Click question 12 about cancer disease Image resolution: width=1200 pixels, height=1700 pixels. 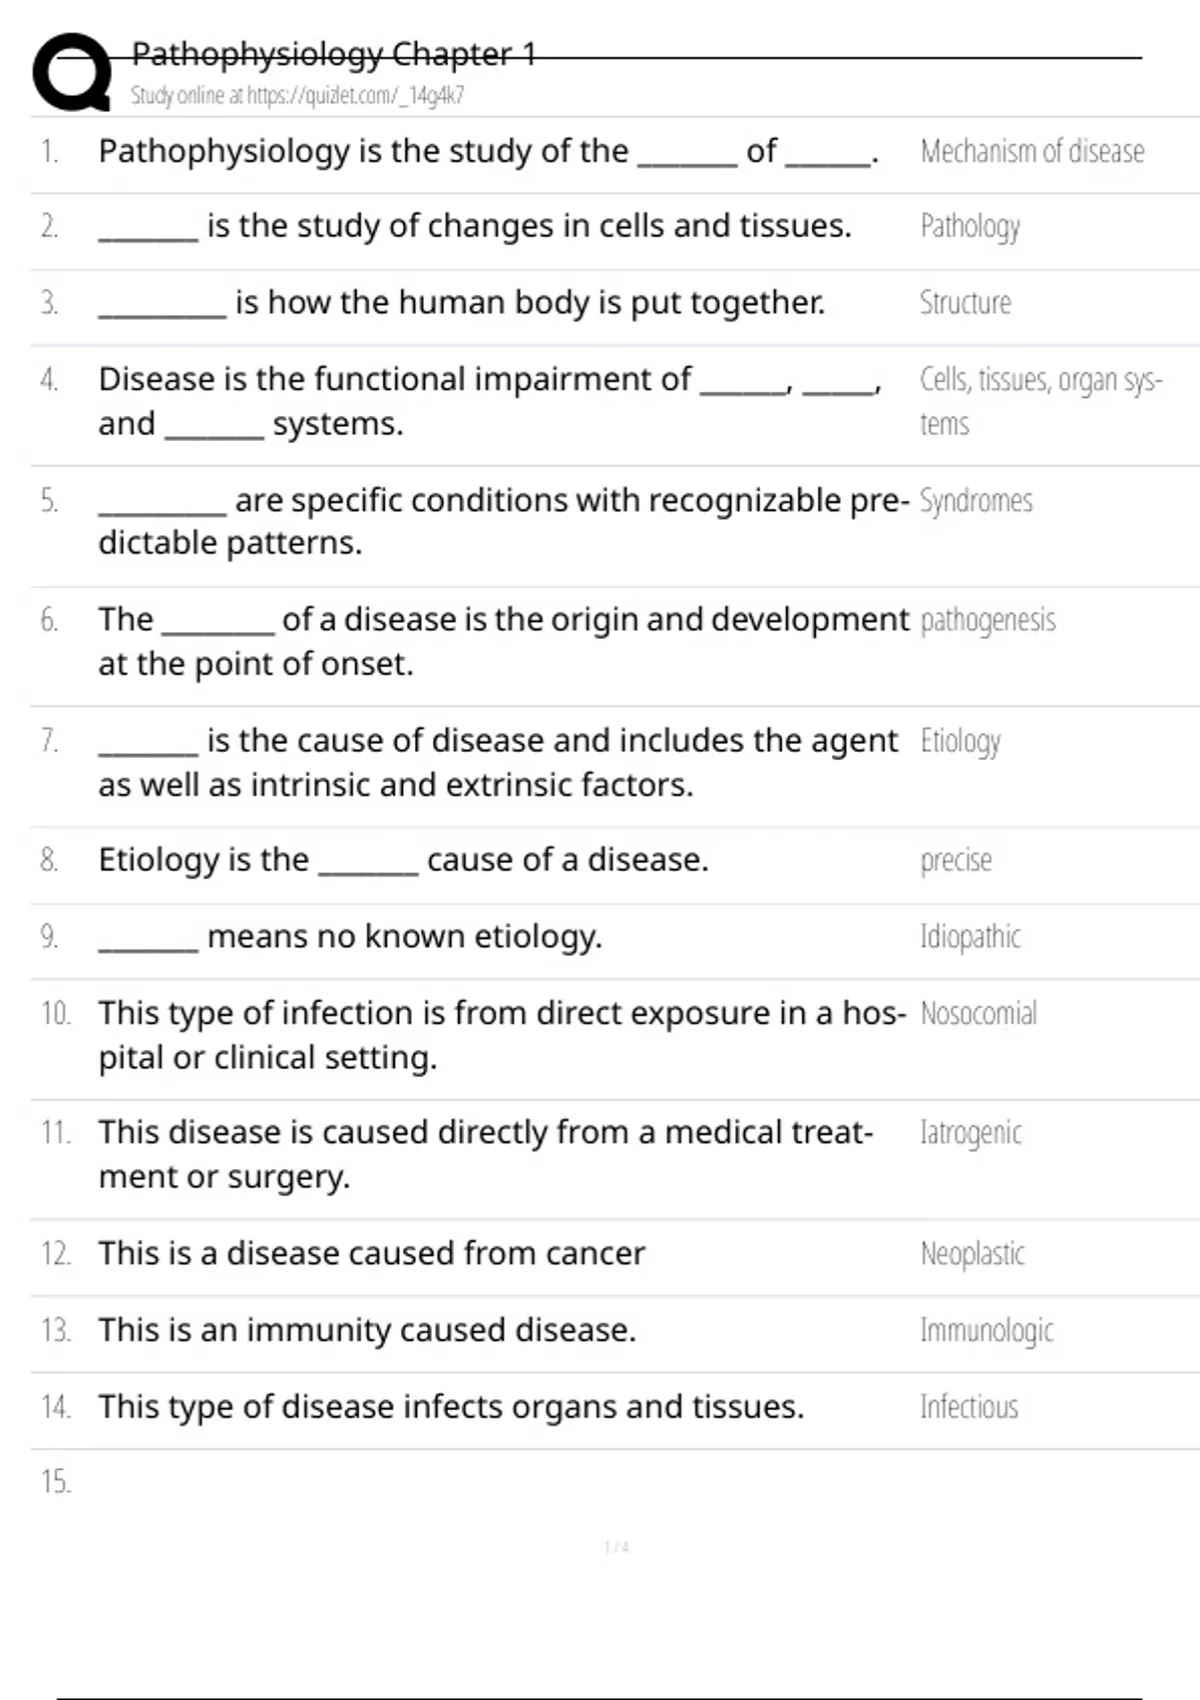coord(372,1253)
